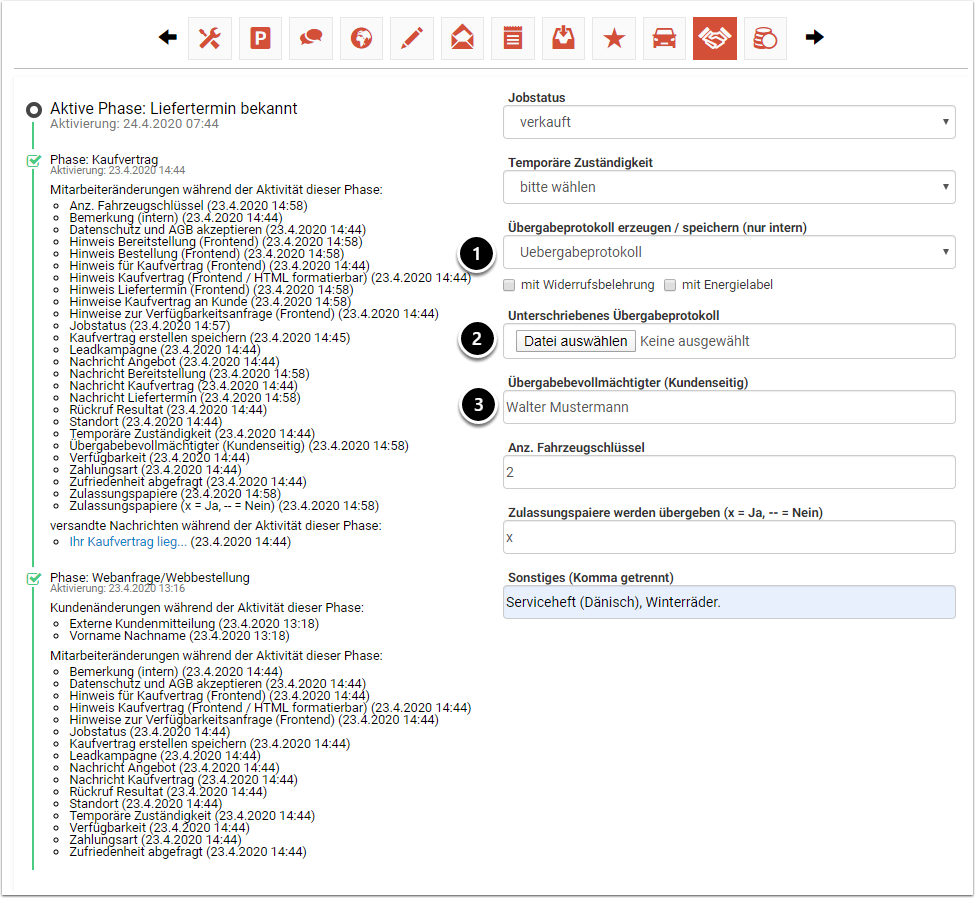
Task: Open the chat bubbles icon
Action: pos(311,38)
